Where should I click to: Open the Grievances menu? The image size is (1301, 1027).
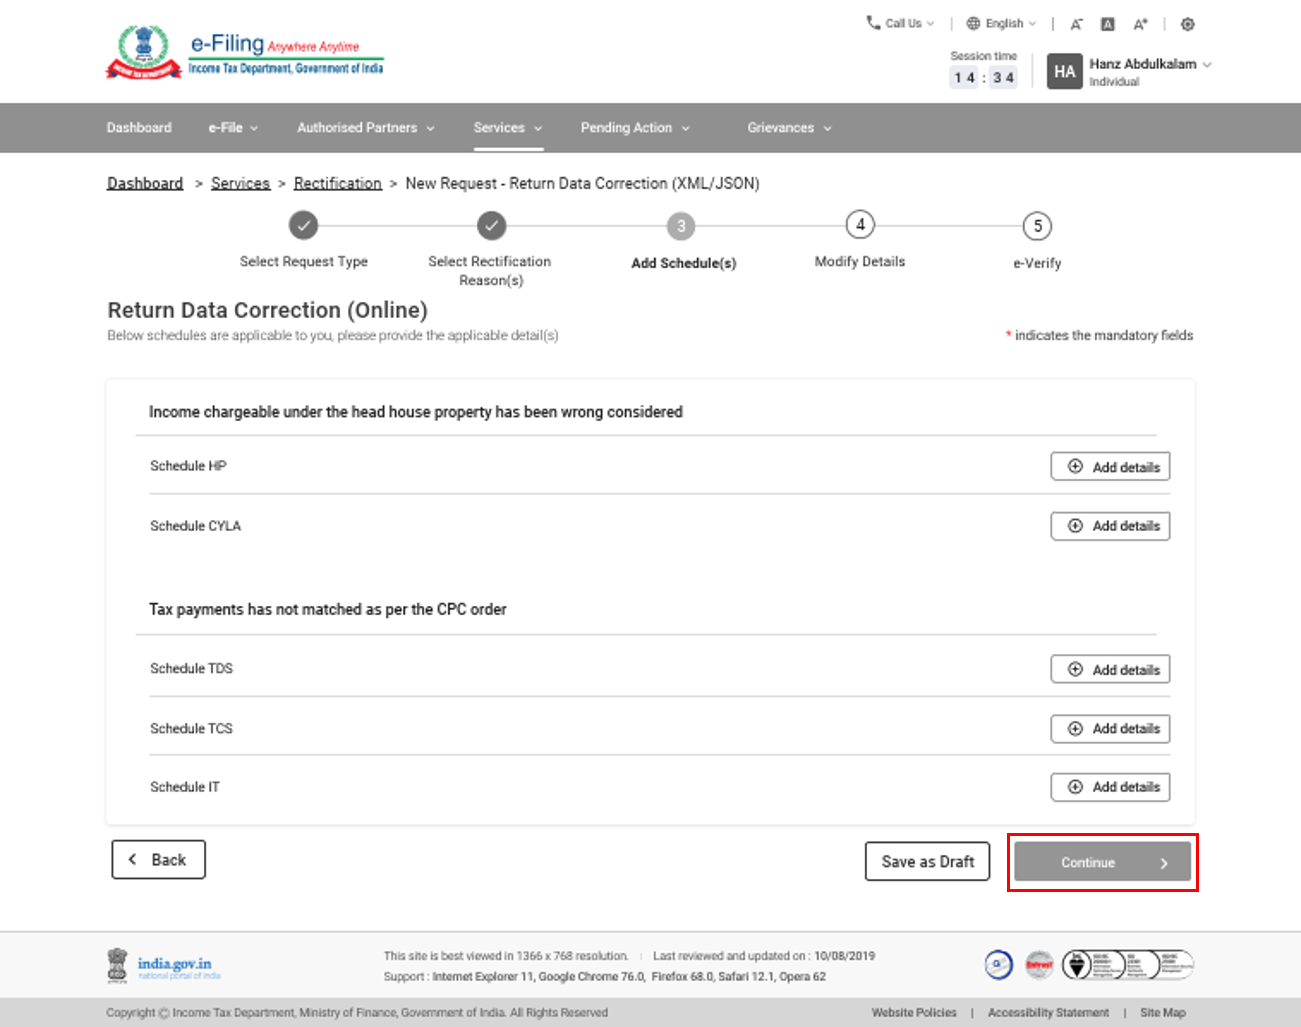(789, 128)
